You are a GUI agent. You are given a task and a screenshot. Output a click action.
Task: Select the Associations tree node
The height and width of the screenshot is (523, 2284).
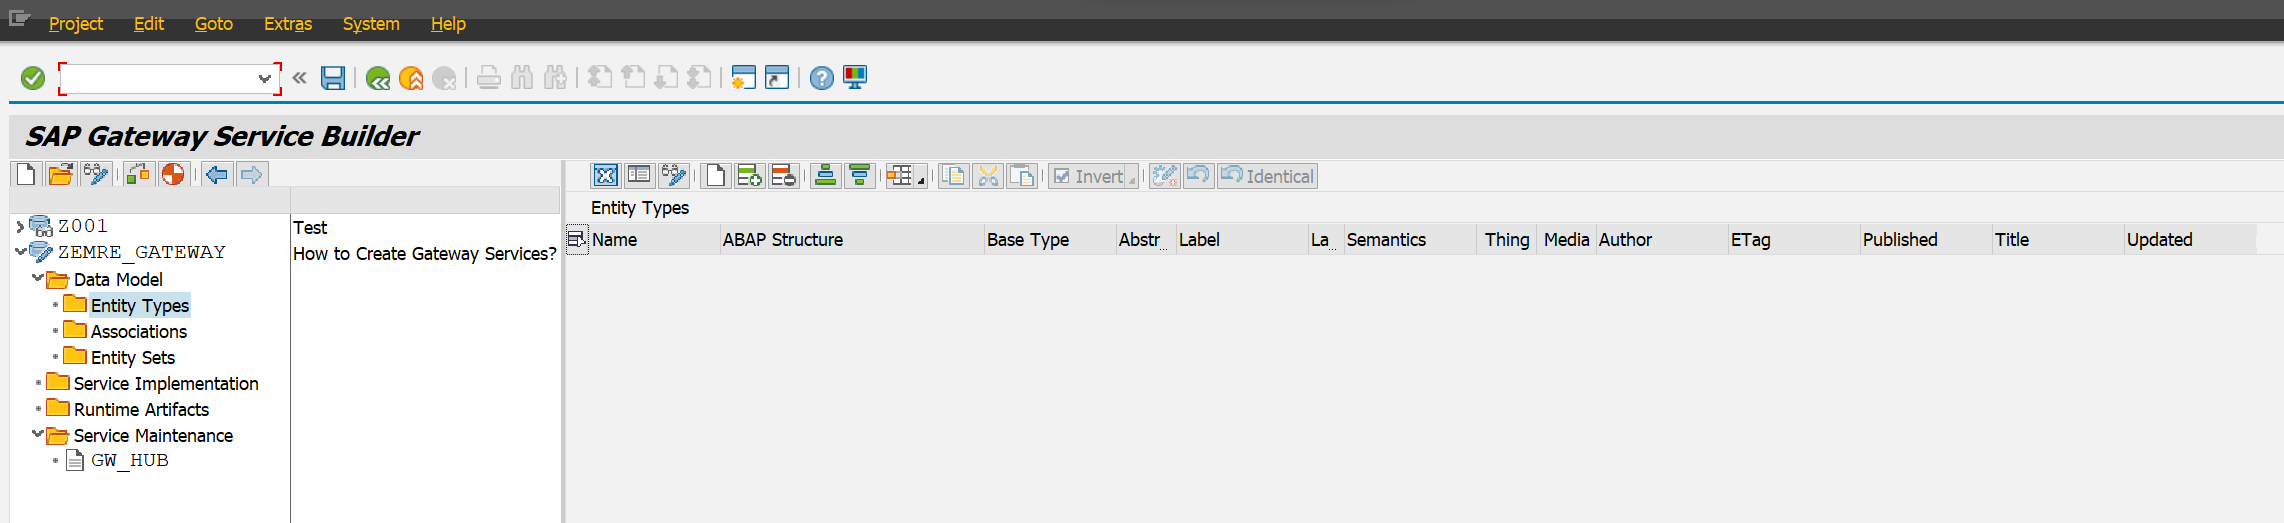pyautogui.click(x=138, y=331)
